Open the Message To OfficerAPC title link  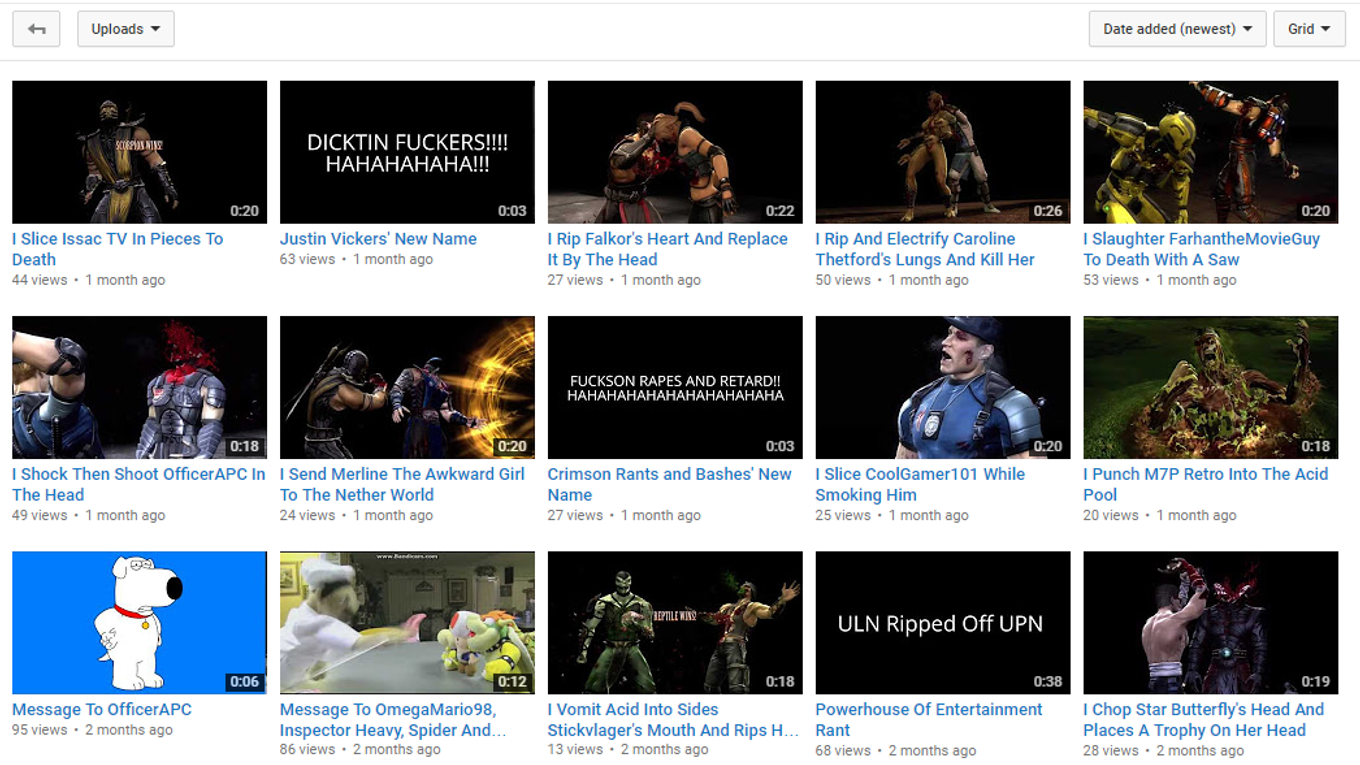[102, 709]
